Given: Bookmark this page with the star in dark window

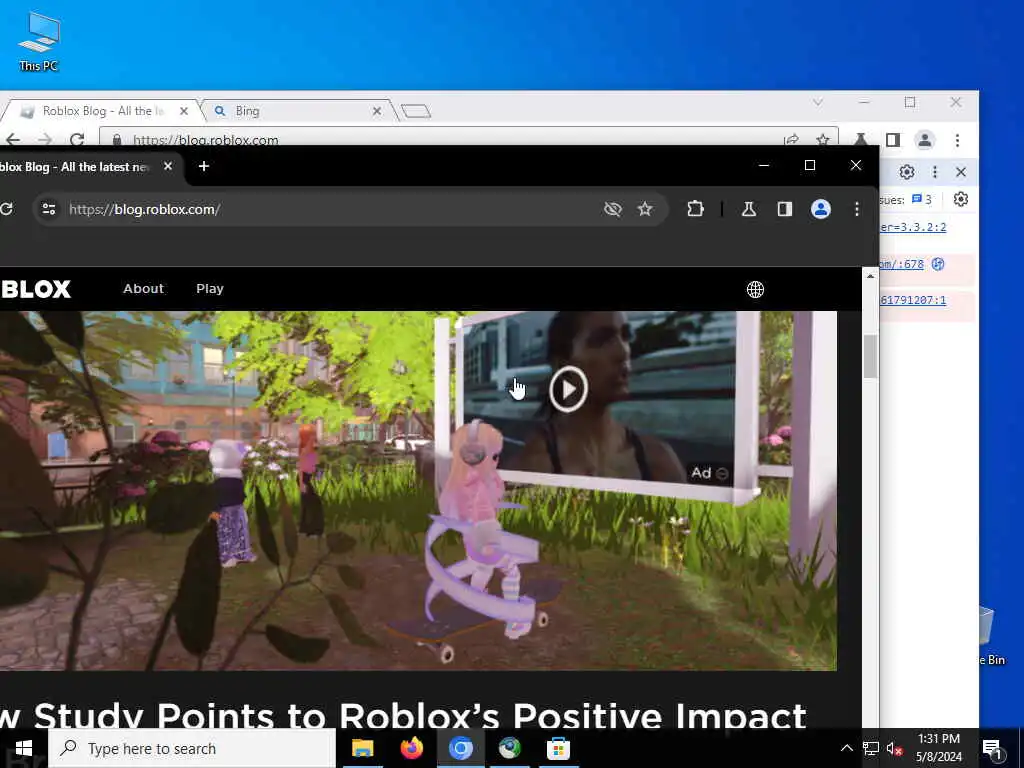Looking at the screenshot, I should (645, 209).
